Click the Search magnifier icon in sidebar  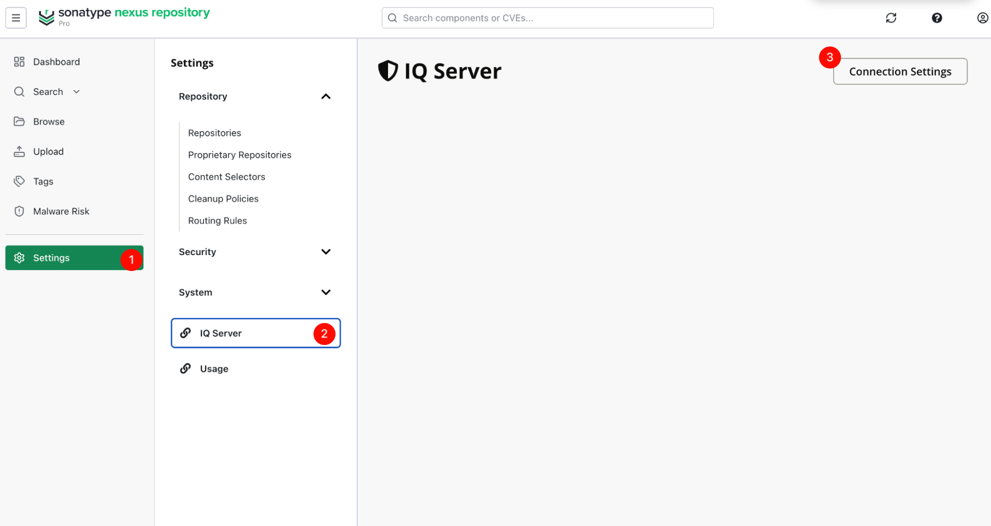click(x=19, y=92)
